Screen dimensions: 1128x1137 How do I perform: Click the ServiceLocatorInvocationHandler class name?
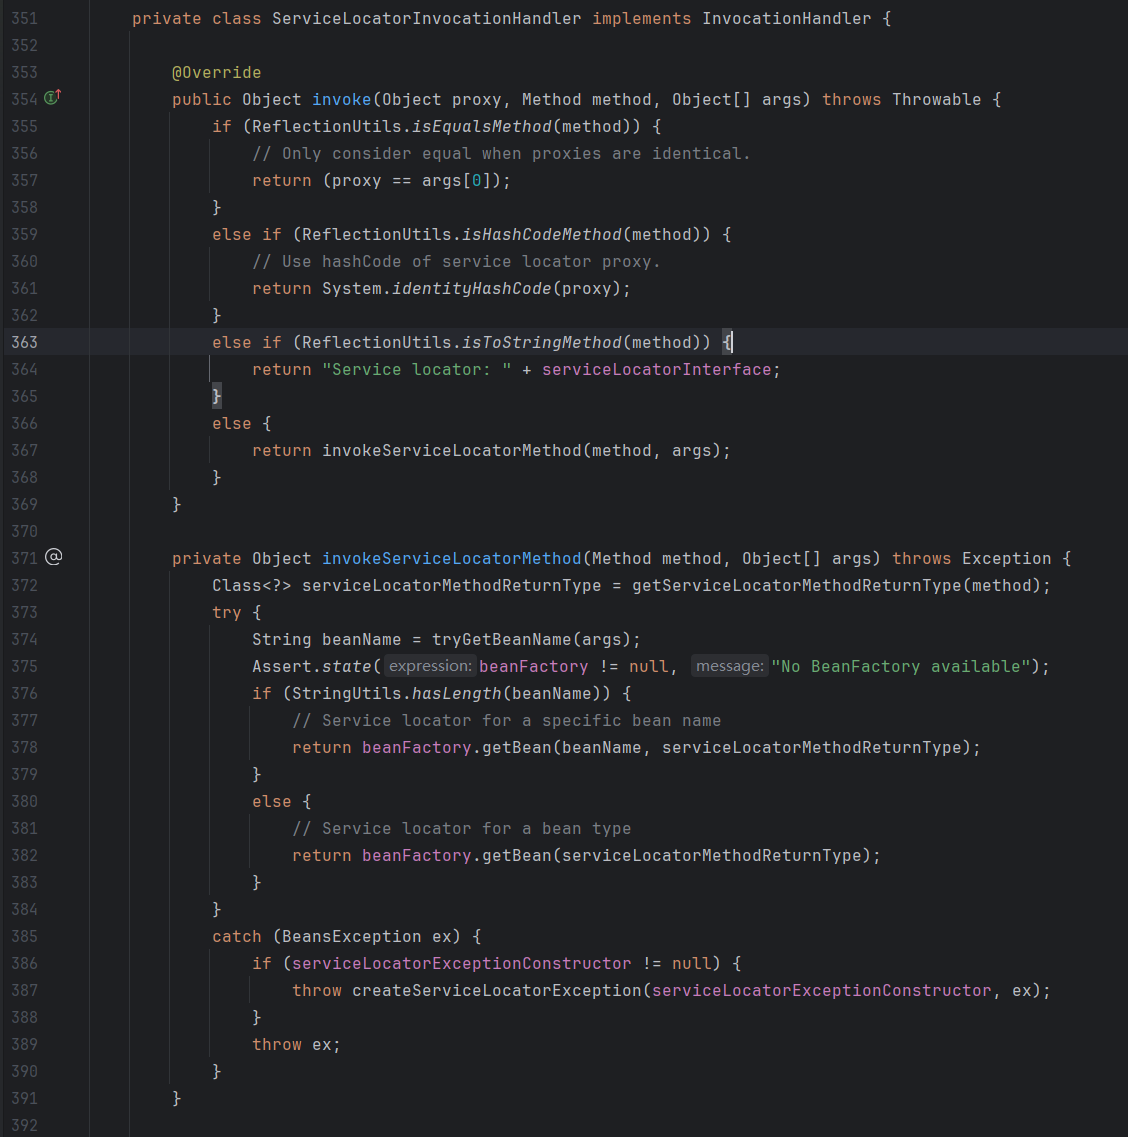point(426,18)
